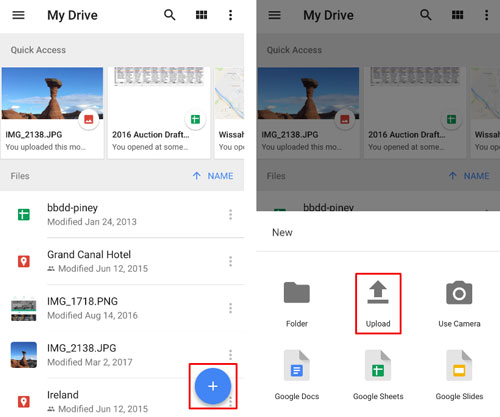Open Grand Canal Hotel map file
Image resolution: width=500 pixels, height=417 pixels.
[122, 261]
